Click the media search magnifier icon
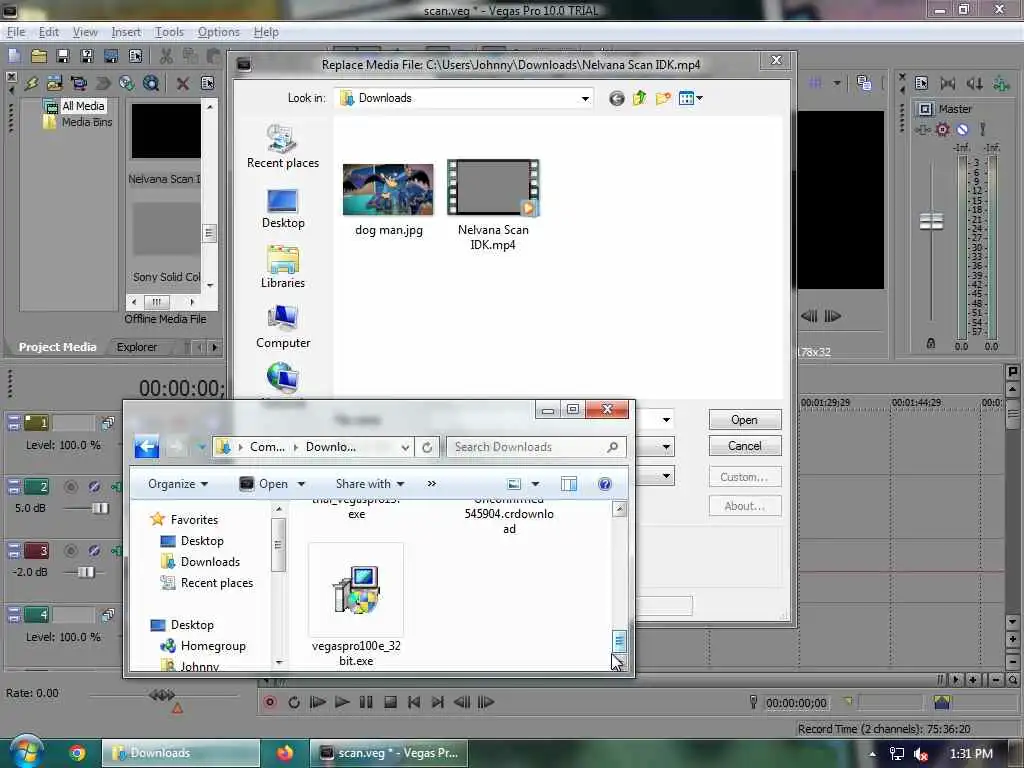The height and width of the screenshot is (768, 1024). (151, 84)
